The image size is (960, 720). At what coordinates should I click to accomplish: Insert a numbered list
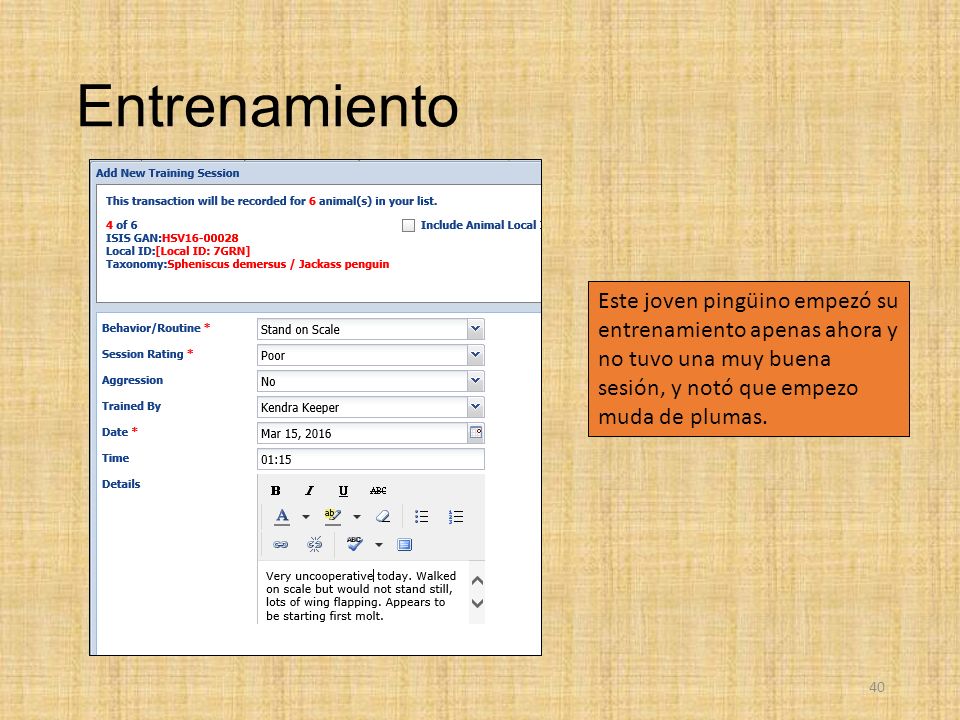[456, 516]
